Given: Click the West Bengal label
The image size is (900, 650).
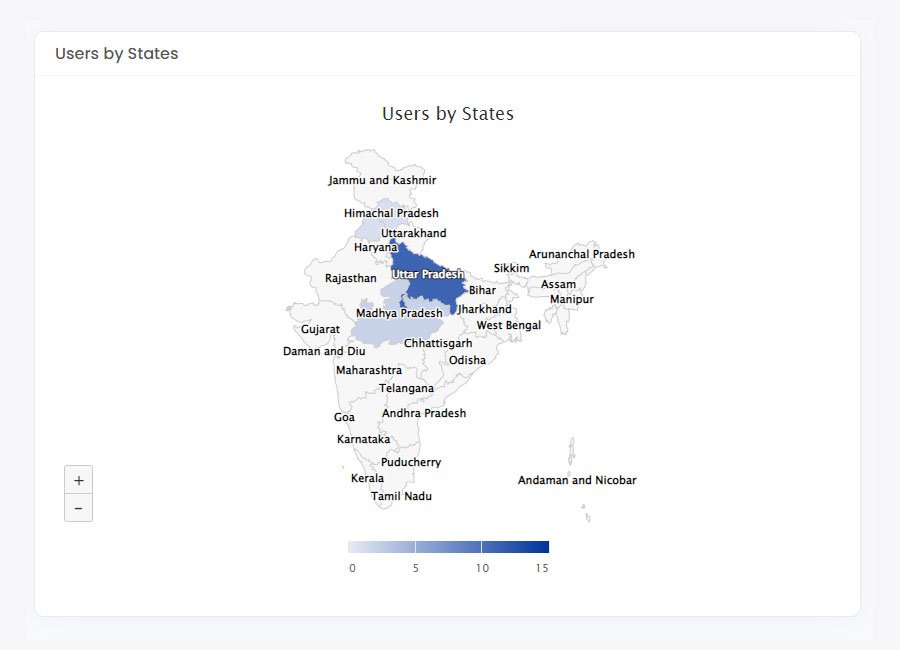Looking at the screenshot, I should click(x=508, y=325).
